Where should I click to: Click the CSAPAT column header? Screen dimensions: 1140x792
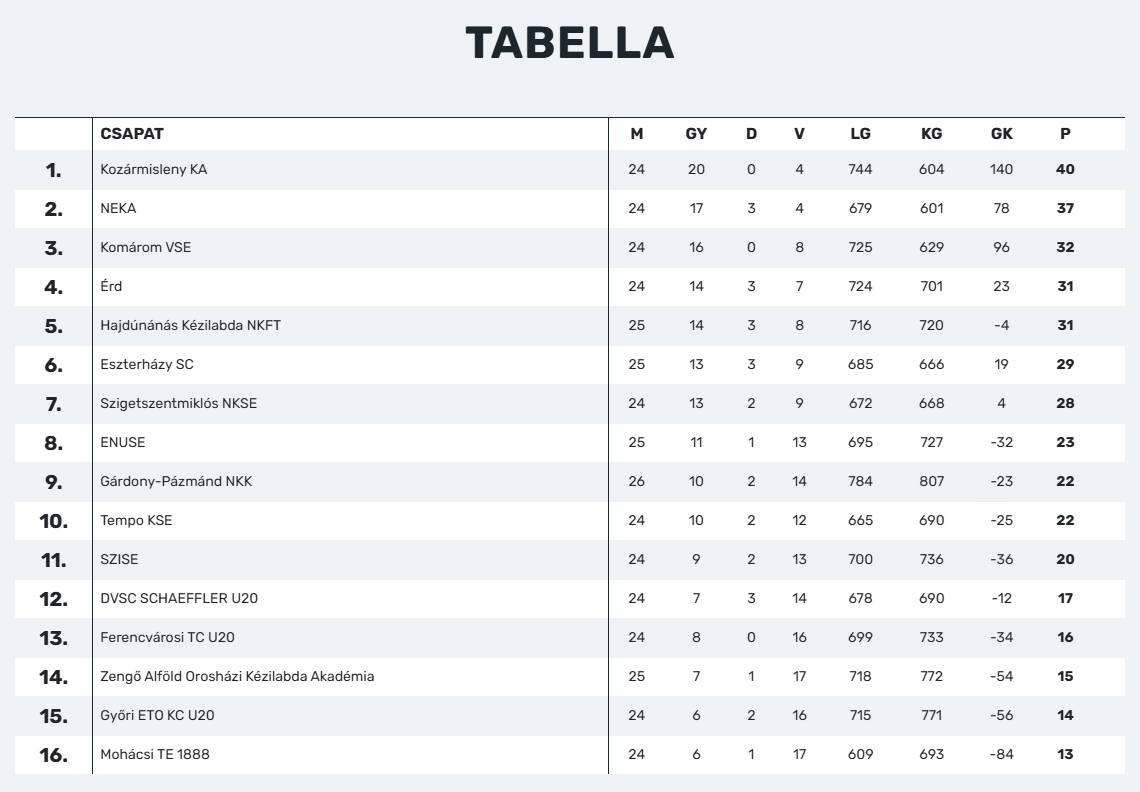(x=132, y=134)
